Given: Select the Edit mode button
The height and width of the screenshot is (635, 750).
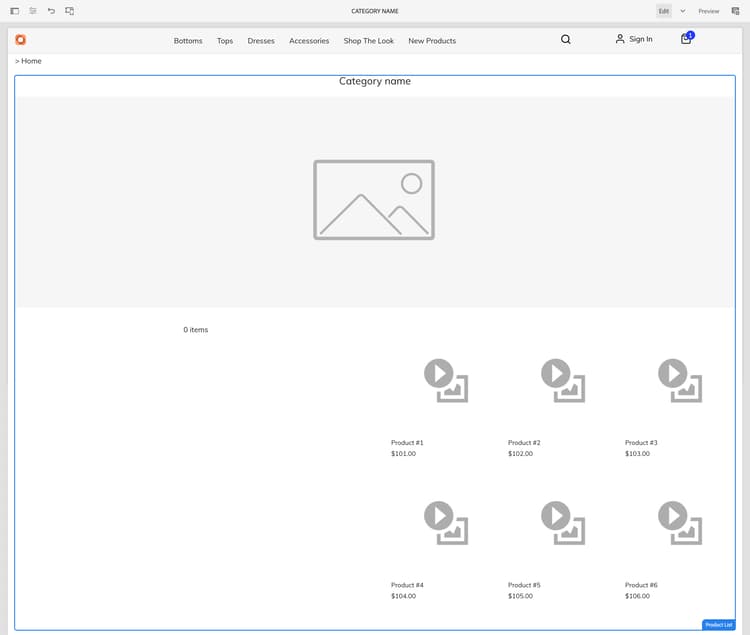Looking at the screenshot, I should click(x=663, y=11).
